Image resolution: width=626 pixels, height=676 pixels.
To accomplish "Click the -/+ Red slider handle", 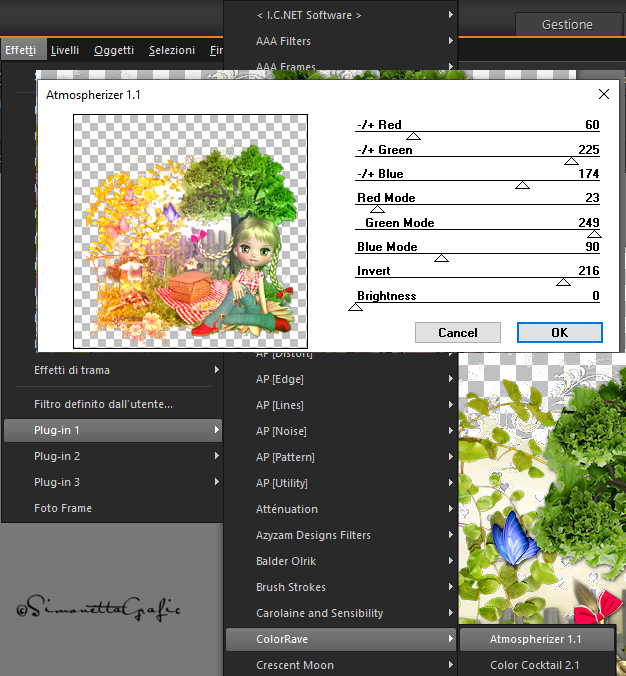I will click(x=413, y=136).
